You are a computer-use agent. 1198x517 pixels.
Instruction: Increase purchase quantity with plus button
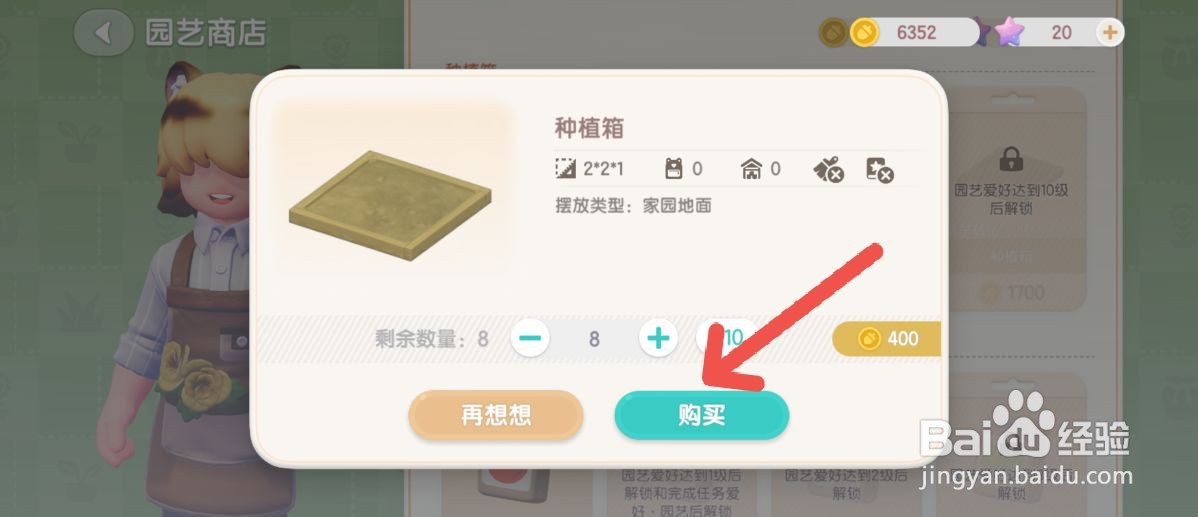(659, 338)
